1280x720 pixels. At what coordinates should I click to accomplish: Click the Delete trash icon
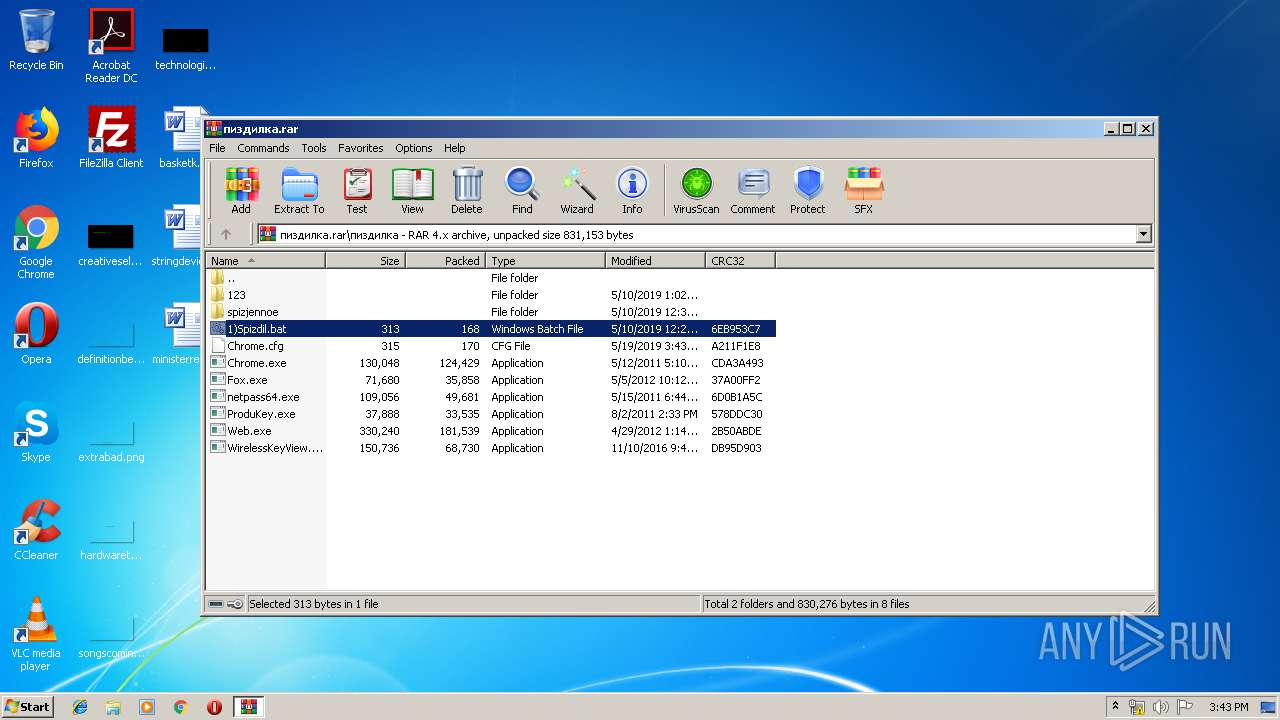(x=466, y=191)
